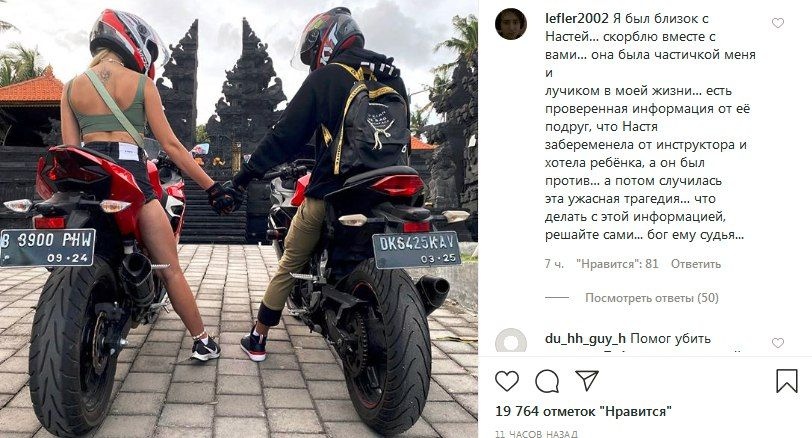Click the DK 6425 KAV license plate

pyautogui.click(x=416, y=250)
